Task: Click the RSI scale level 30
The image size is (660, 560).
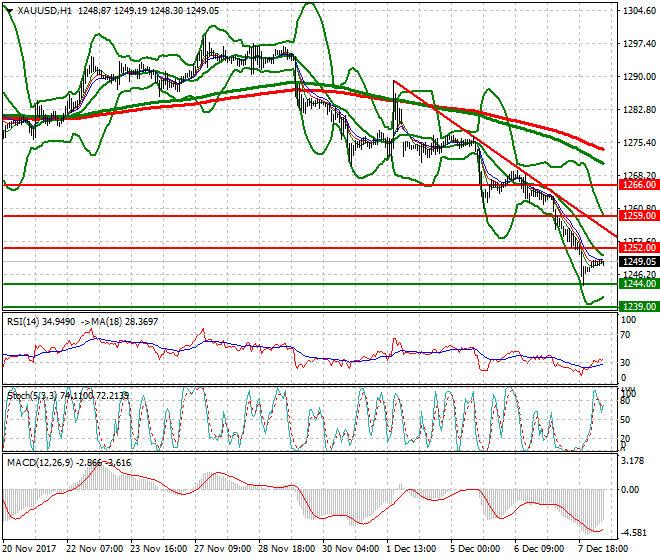Action: click(626, 363)
